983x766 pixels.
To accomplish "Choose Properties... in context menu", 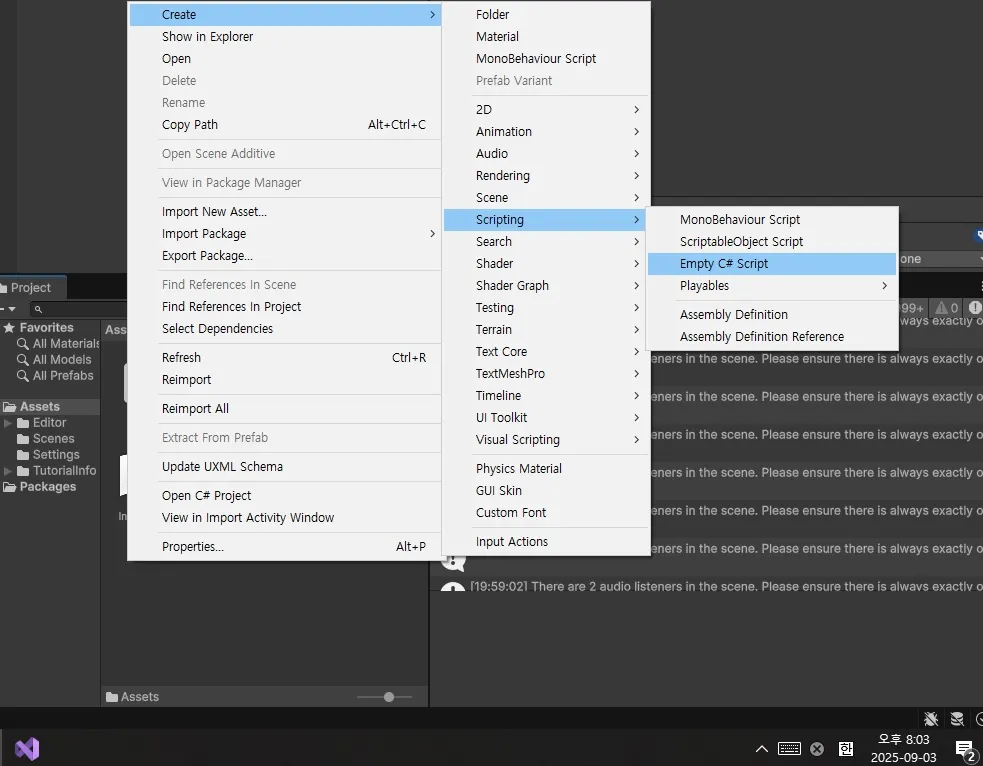I will [285, 547].
